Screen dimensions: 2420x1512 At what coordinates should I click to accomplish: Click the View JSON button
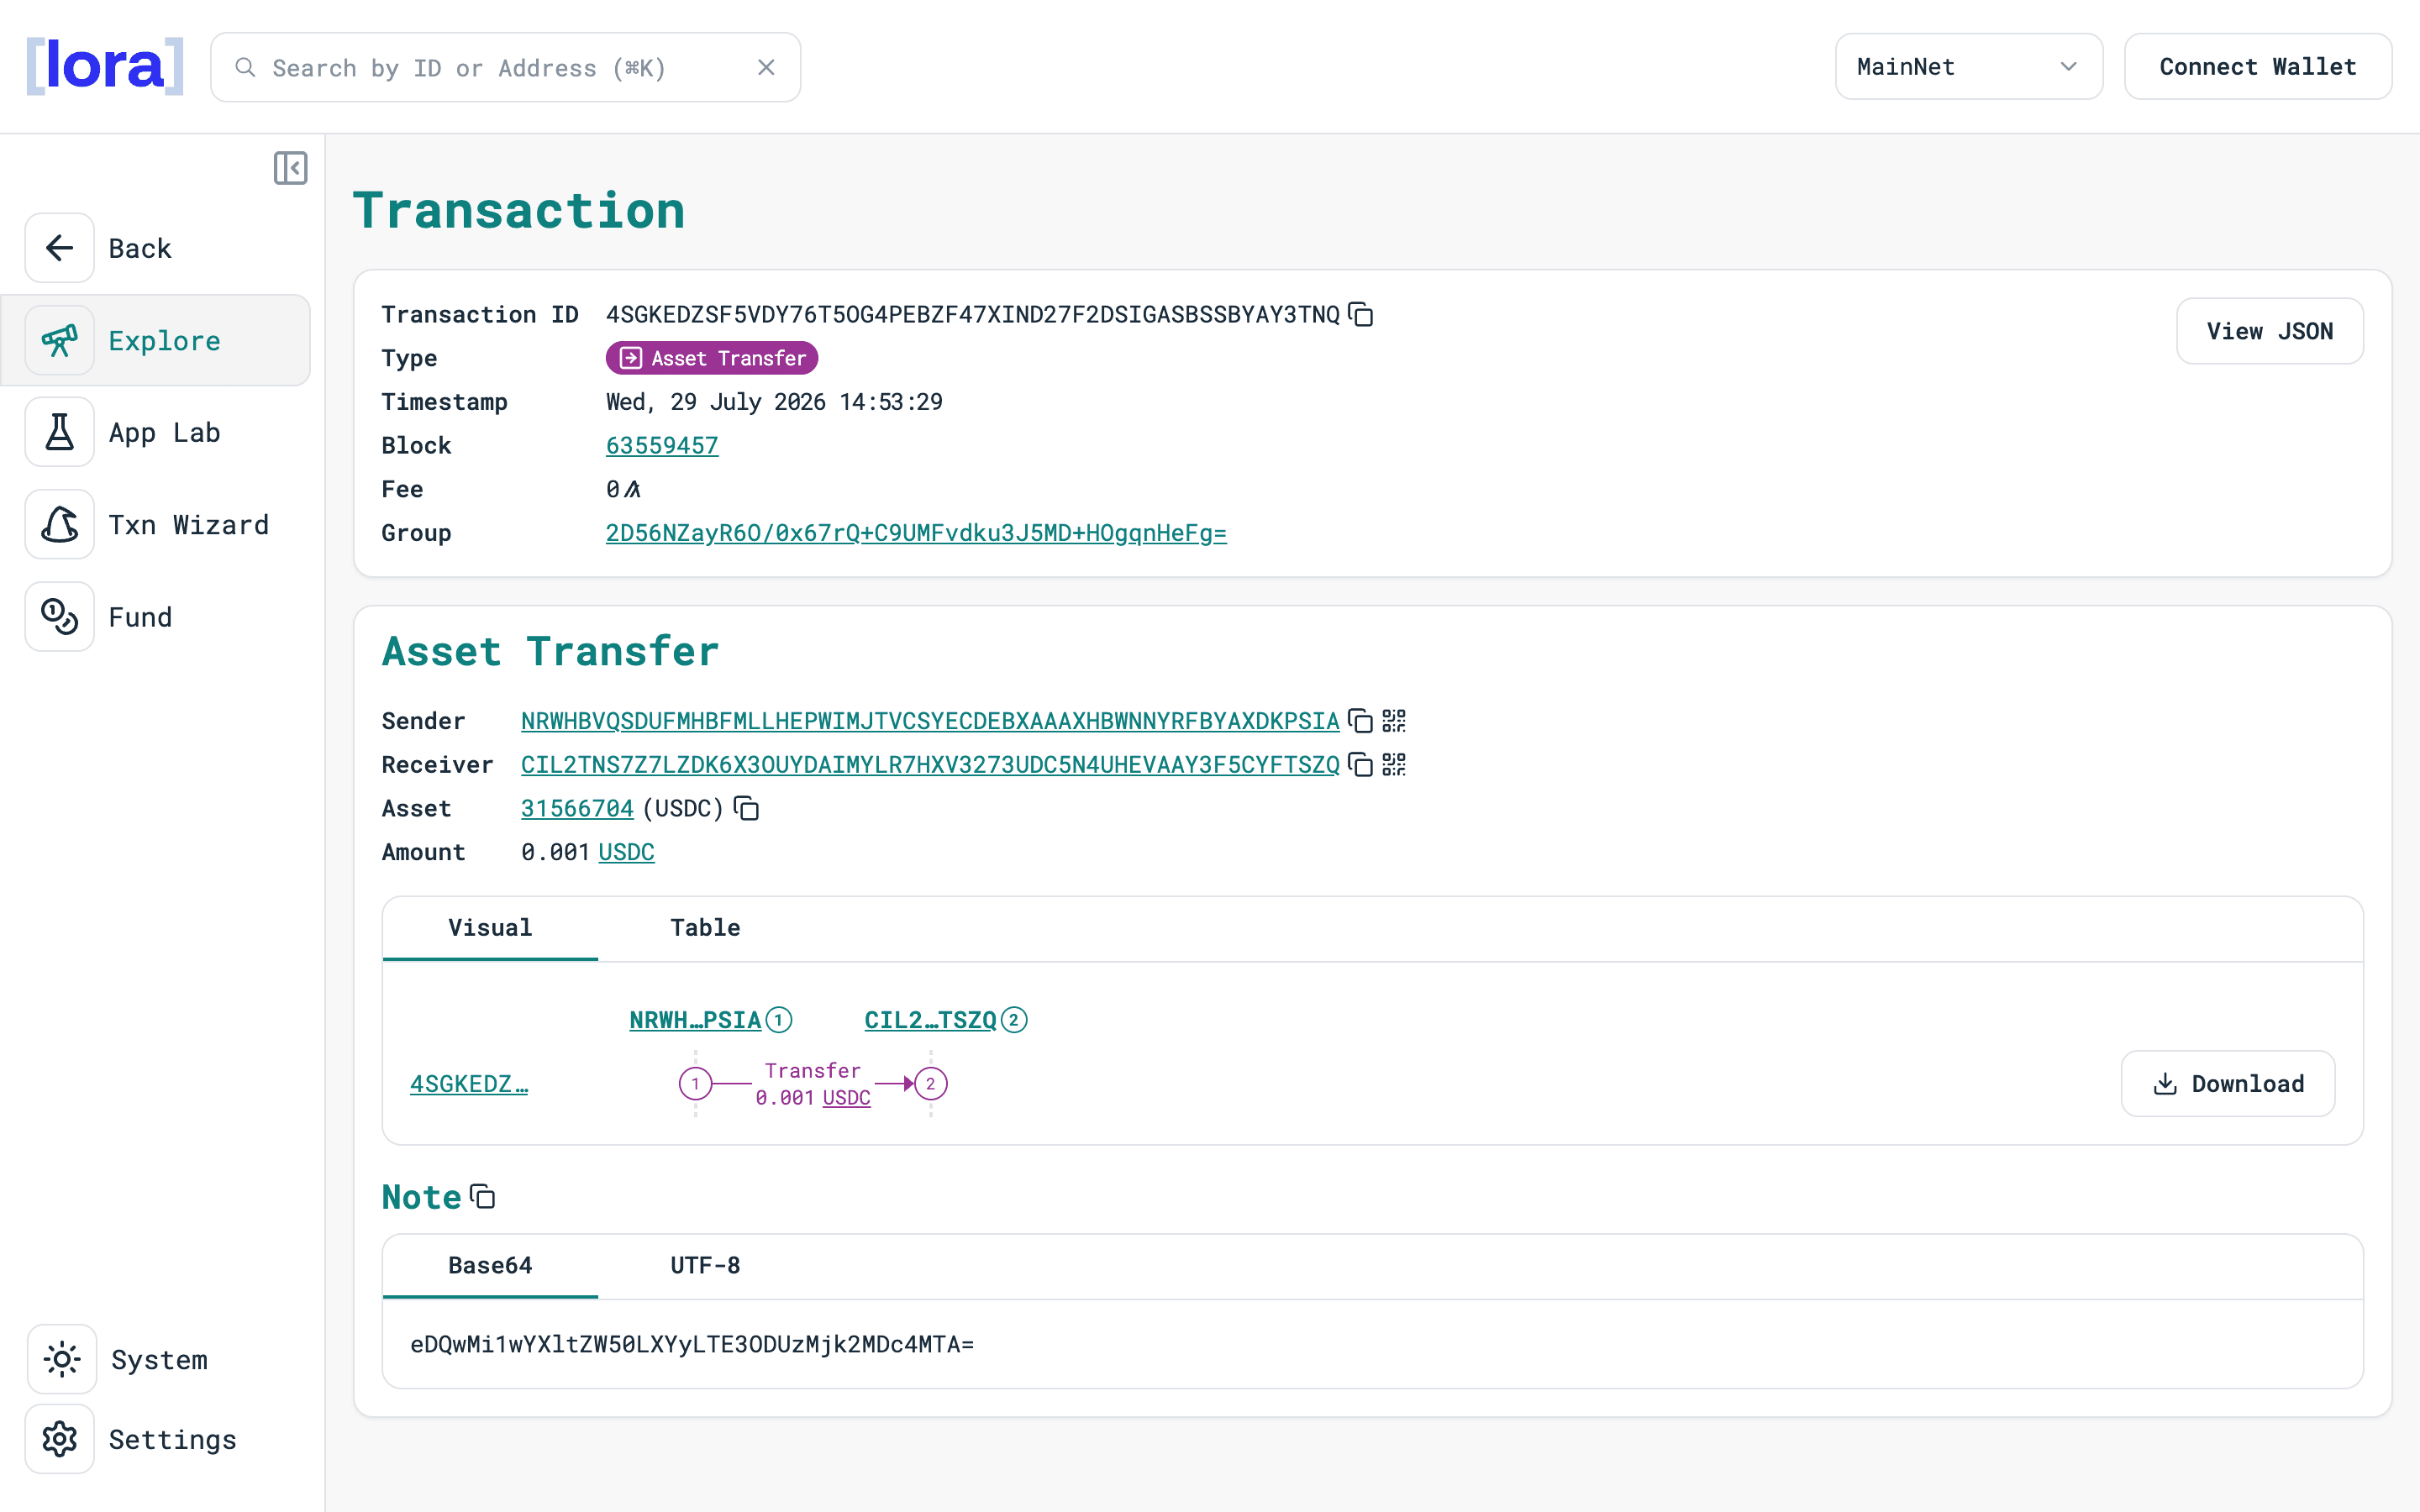tap(2269, 331)
